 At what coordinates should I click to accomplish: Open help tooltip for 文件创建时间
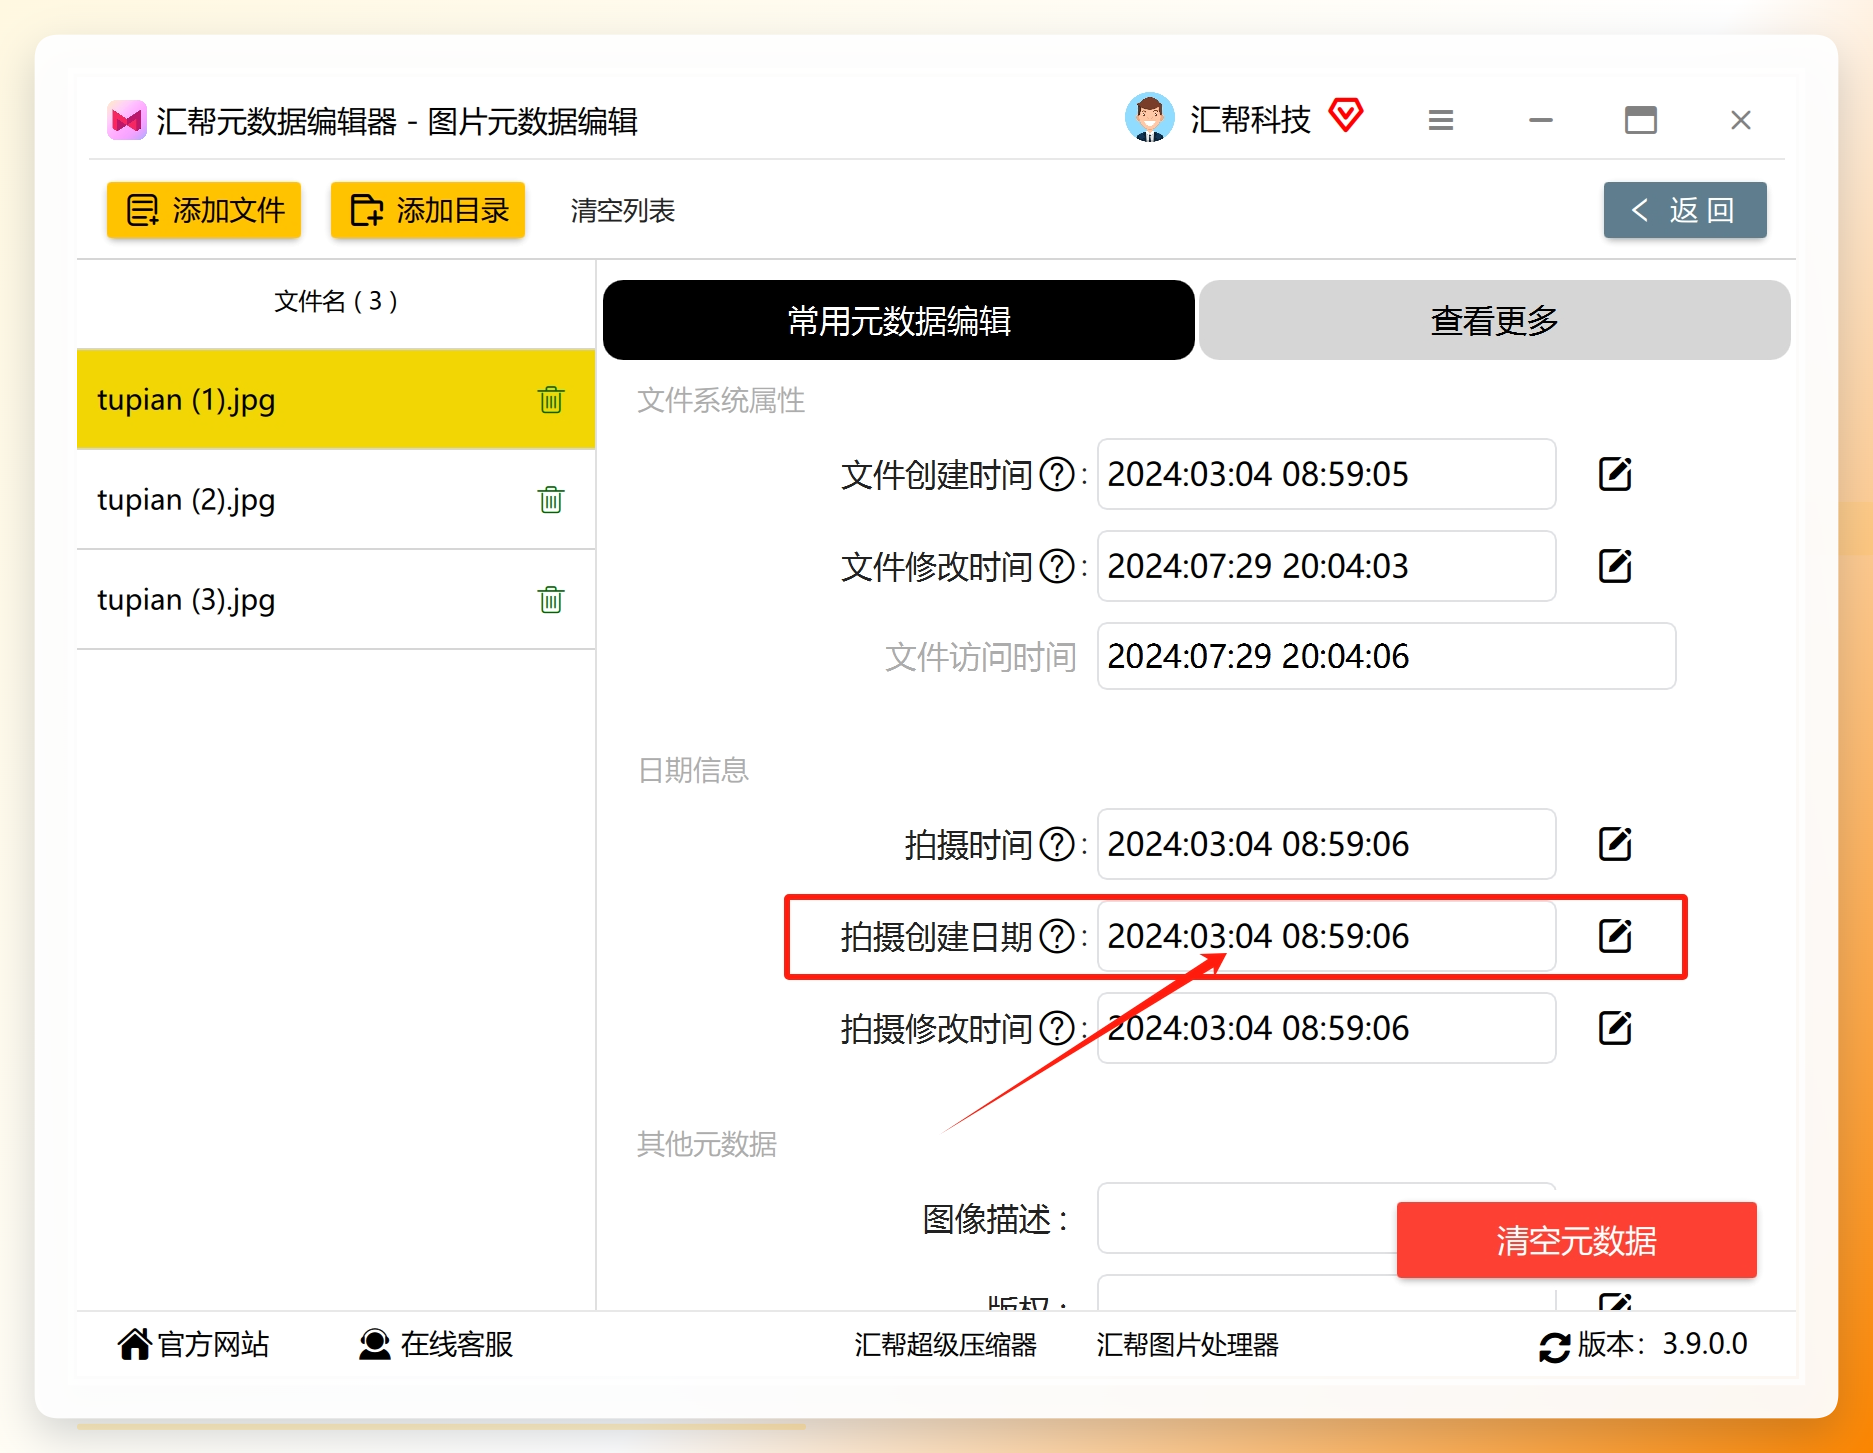1057,474
